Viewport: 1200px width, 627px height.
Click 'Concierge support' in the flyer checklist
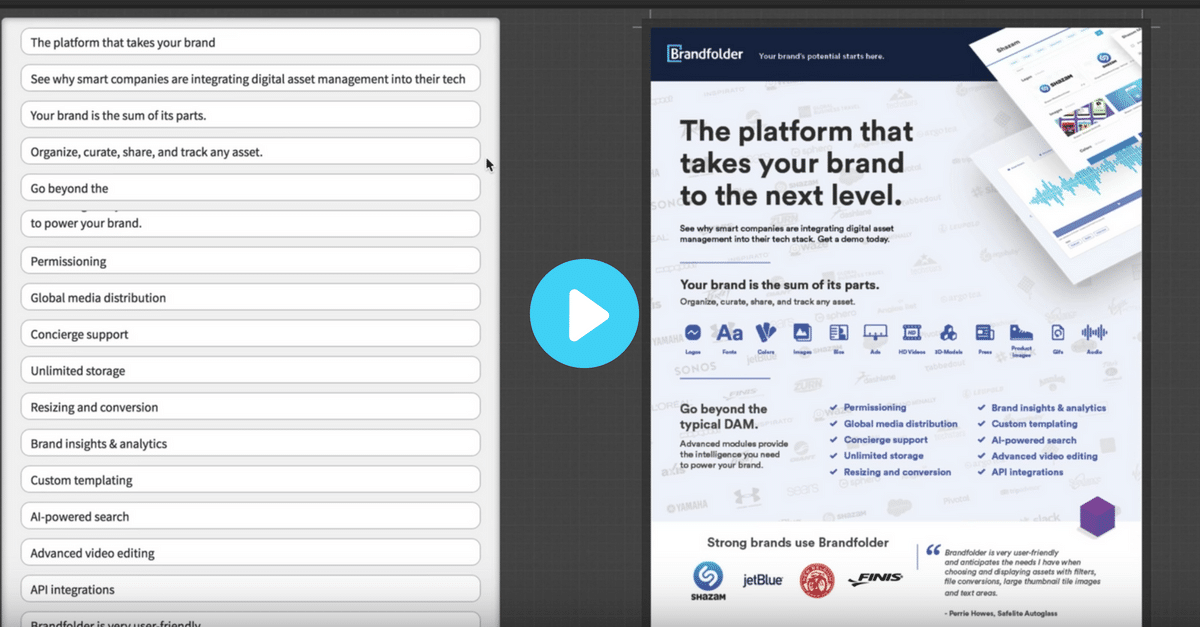(886, 440)
